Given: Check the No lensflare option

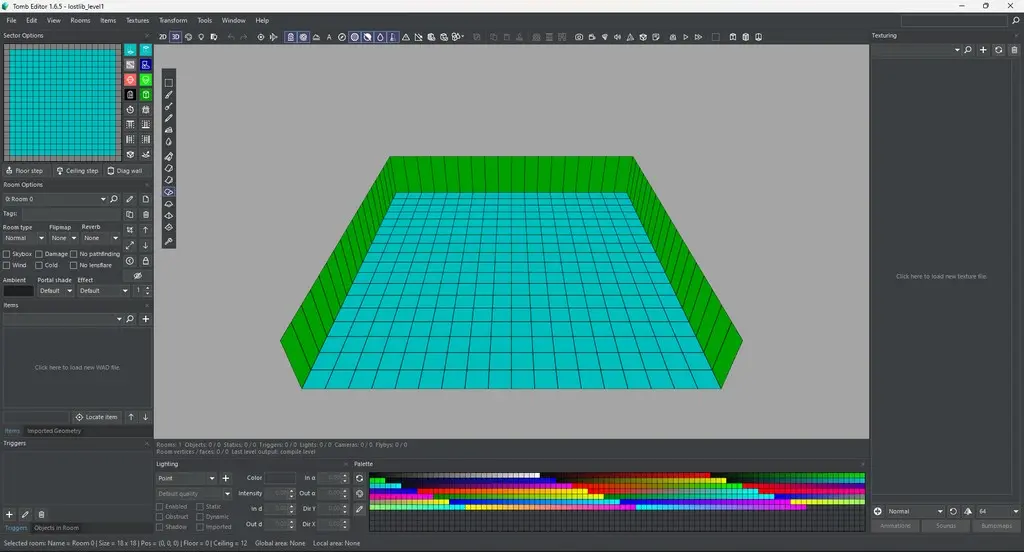Looking at the screenshot, I should pyautogui.click(x=74, y=265).
